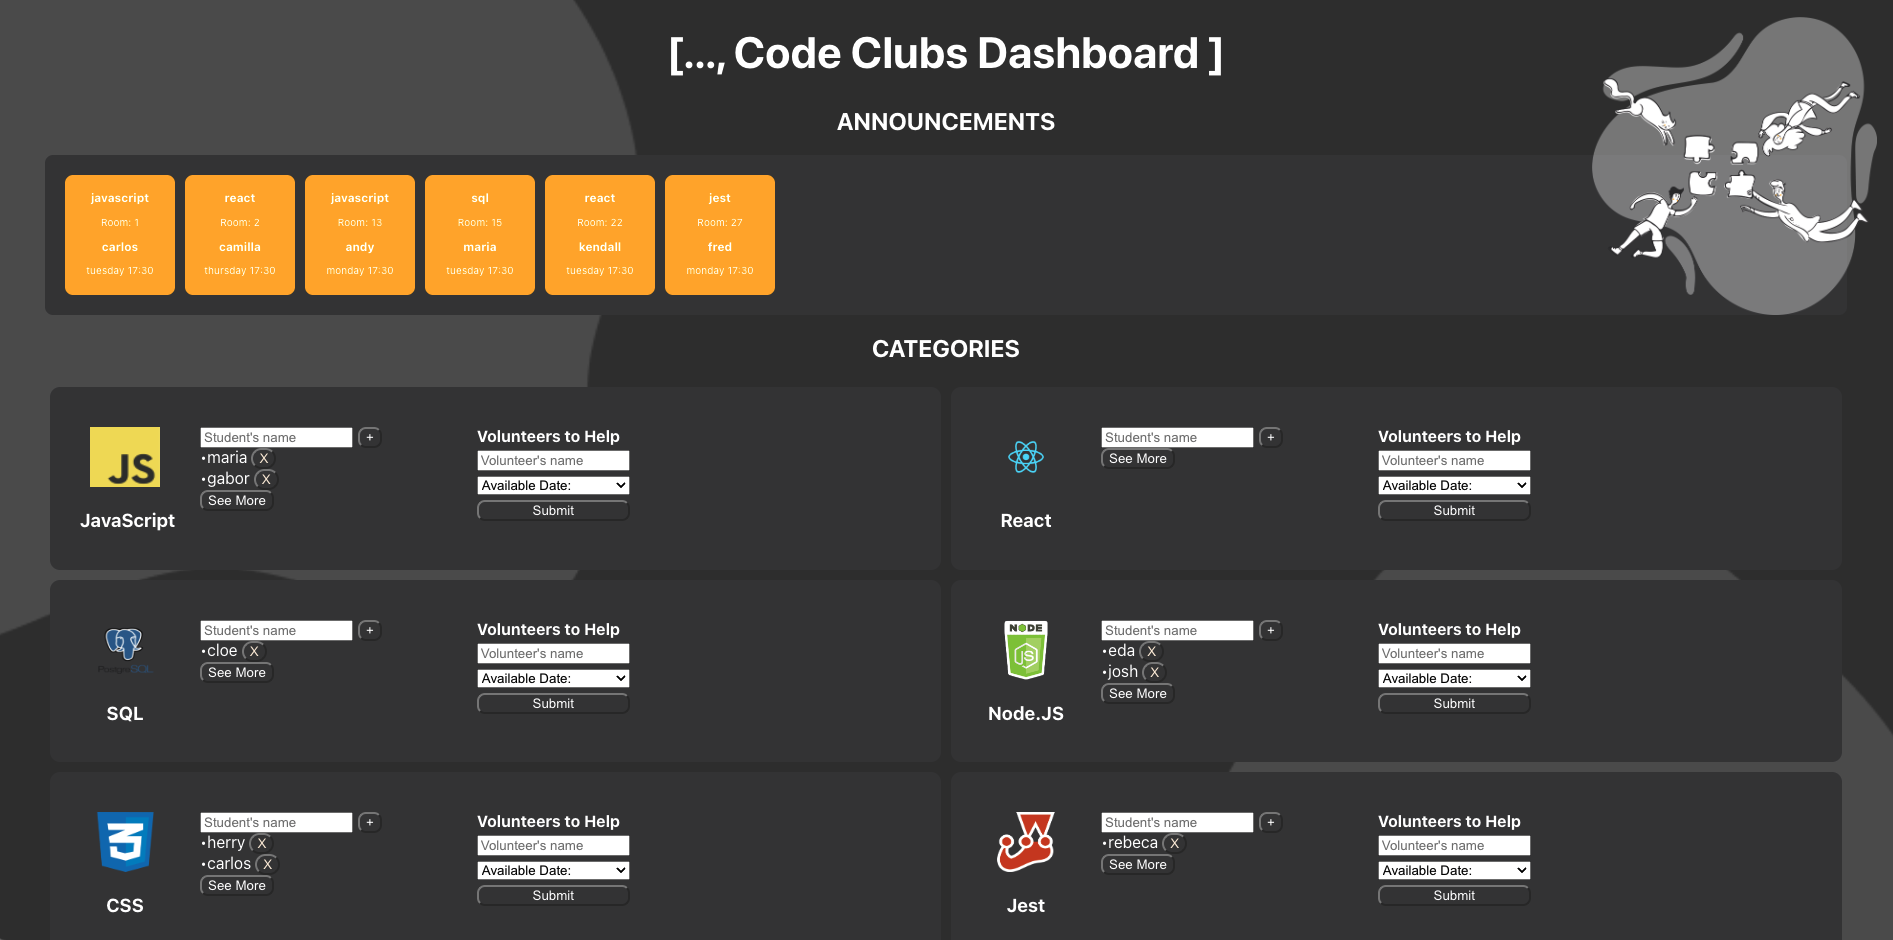
Task: Focus Volunteer's name field in JavaScript card
Action: pyautogui.click(x=553, y=460)
